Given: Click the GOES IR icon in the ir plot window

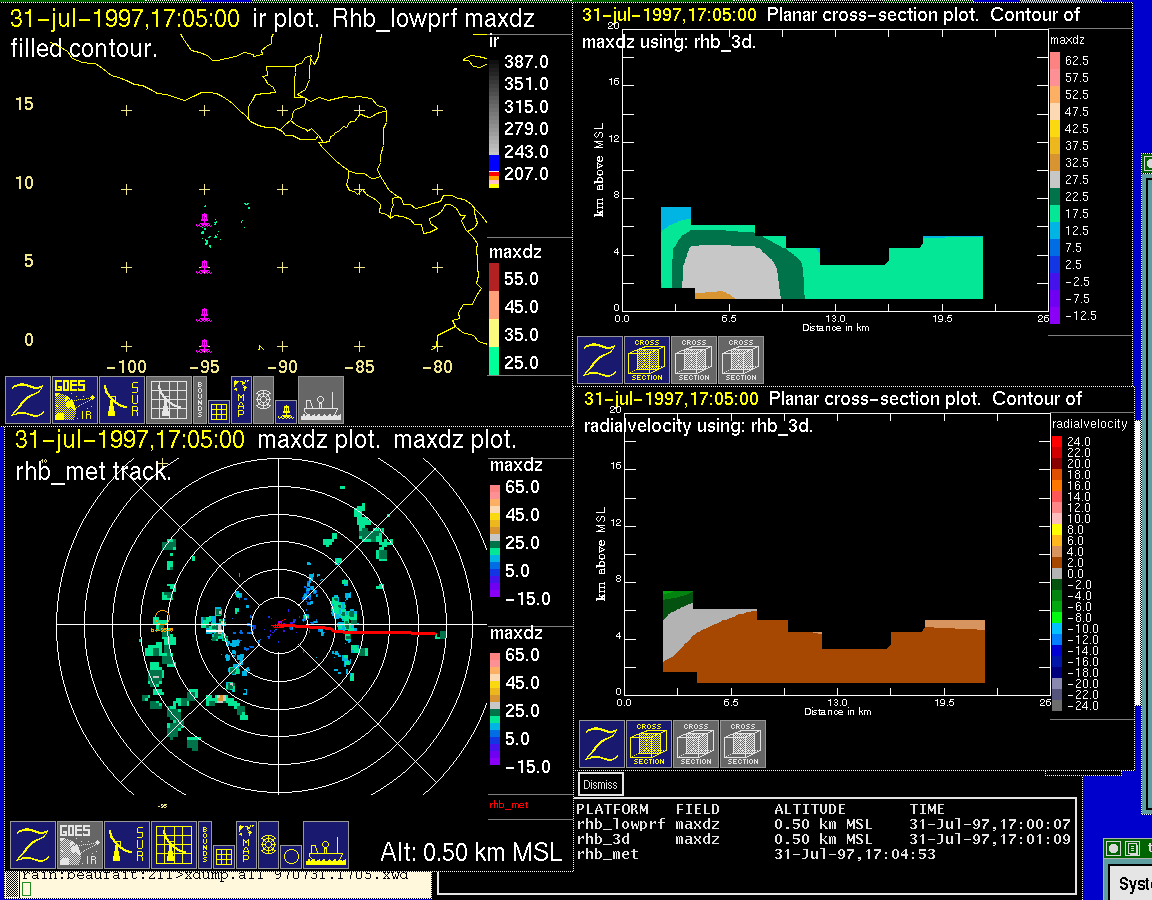Looking at the screenshot, I should pyautogui.click(x=76, y=399).
